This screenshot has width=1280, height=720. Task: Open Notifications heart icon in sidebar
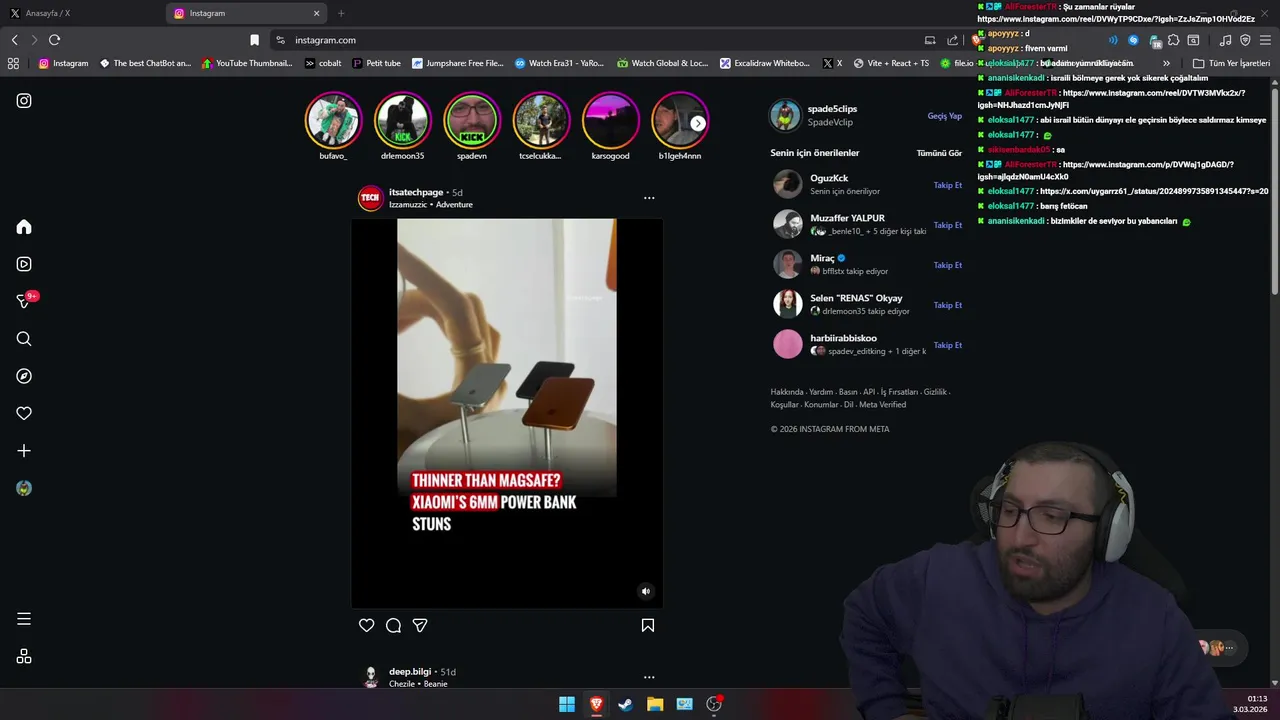coord(24,413)
